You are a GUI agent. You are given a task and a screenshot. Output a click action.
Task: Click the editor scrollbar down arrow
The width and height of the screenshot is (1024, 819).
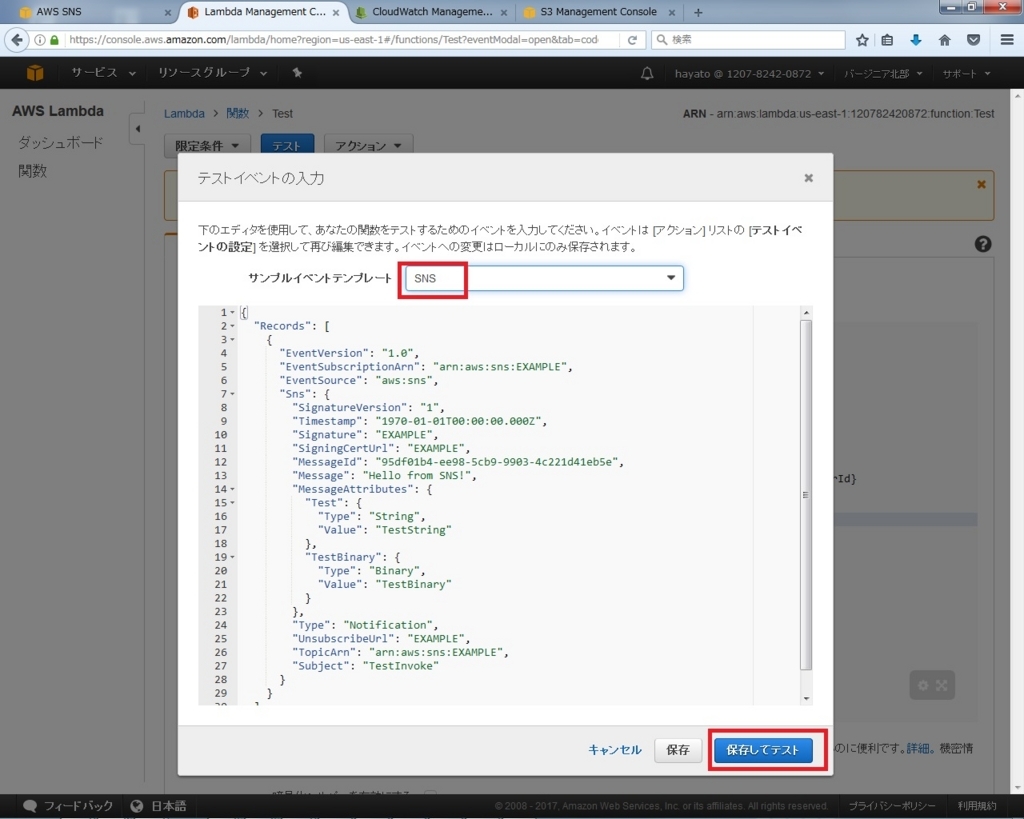(x=806, y=698)
